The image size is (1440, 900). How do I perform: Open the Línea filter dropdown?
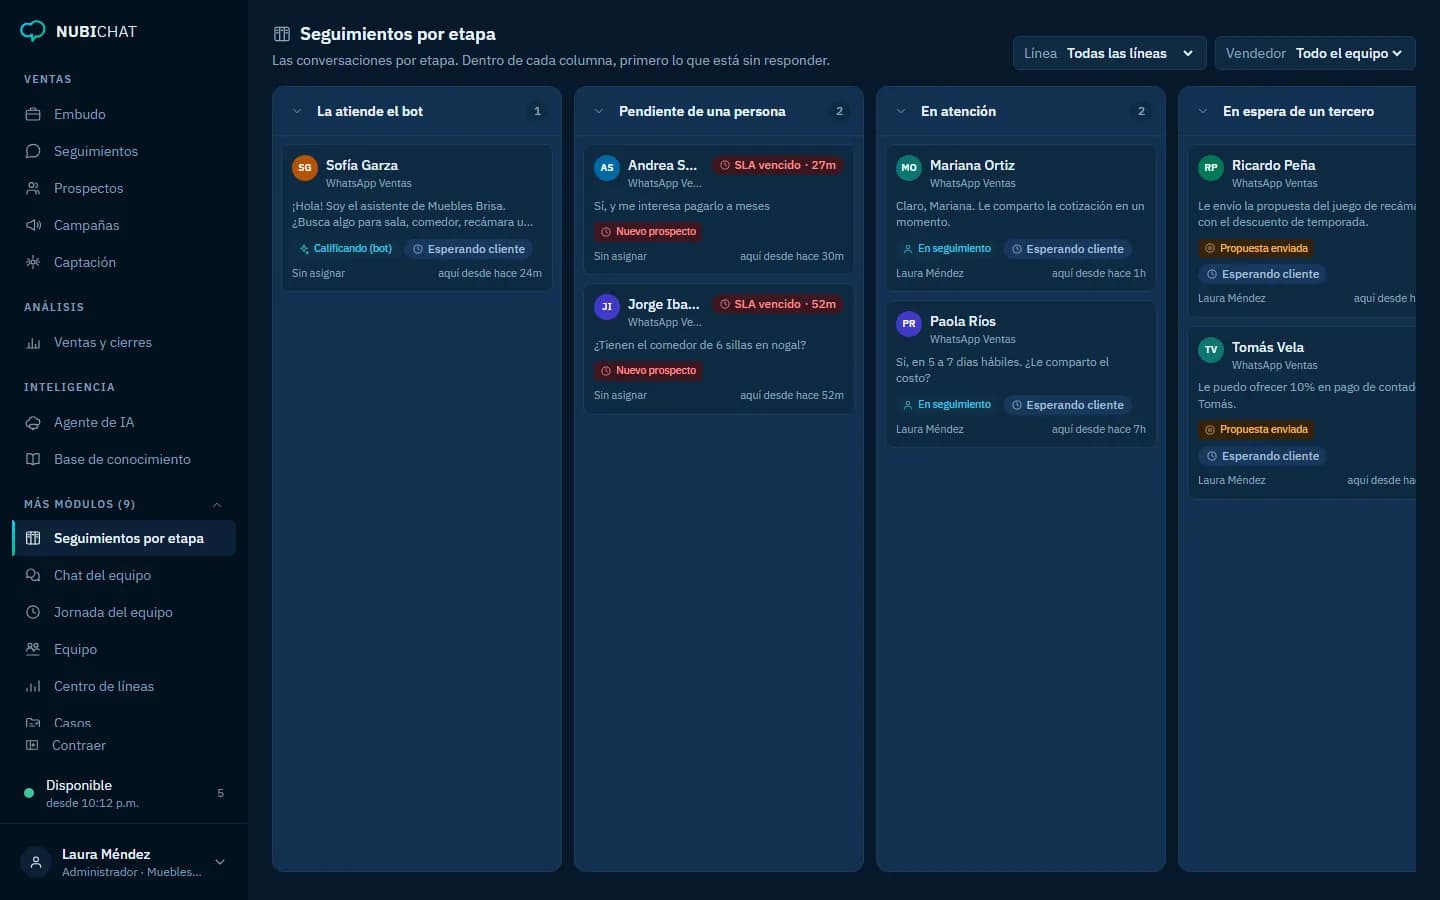pos(1109,53)
